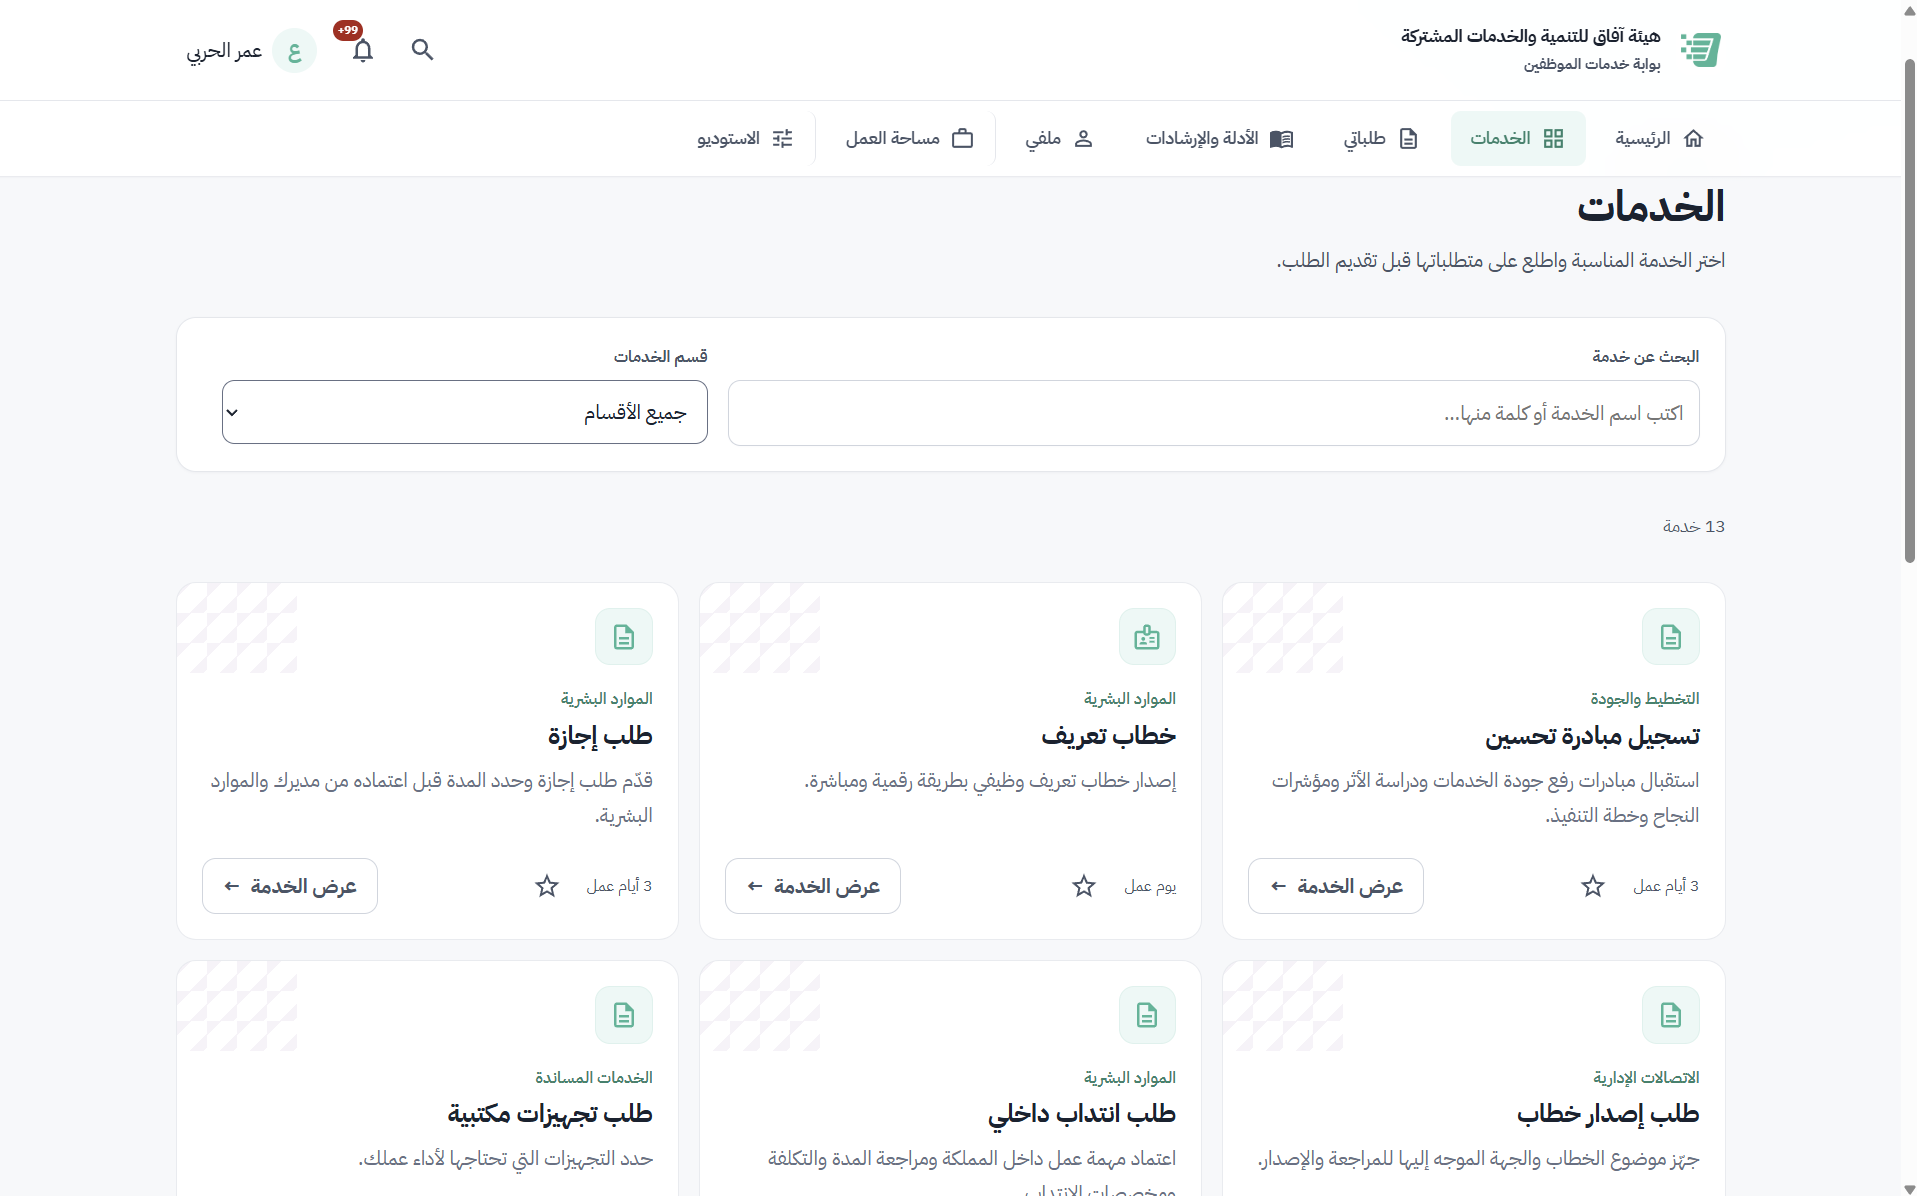Click the page vertical scrollbar thumb
This screenshot has width=1917, height=1196.
click(1909, 310)
